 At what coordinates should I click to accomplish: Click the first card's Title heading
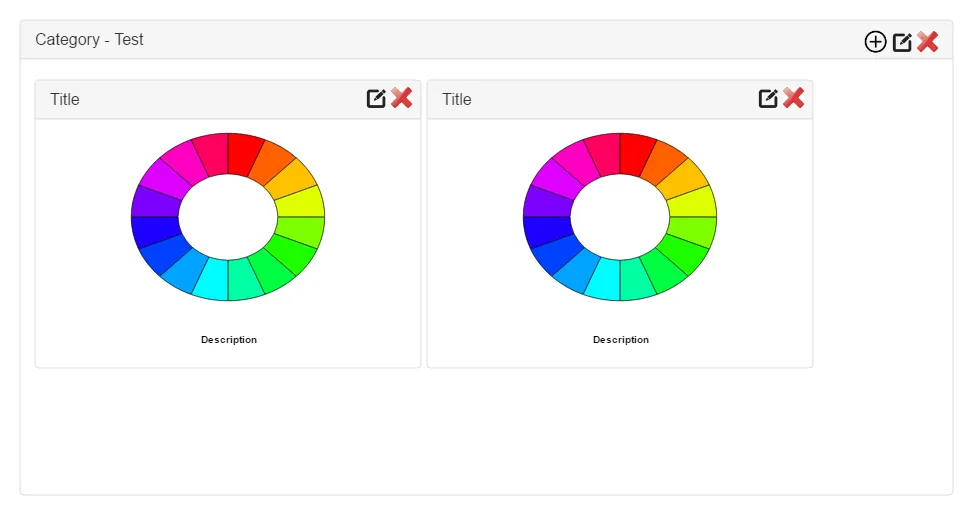click(65, 99)
